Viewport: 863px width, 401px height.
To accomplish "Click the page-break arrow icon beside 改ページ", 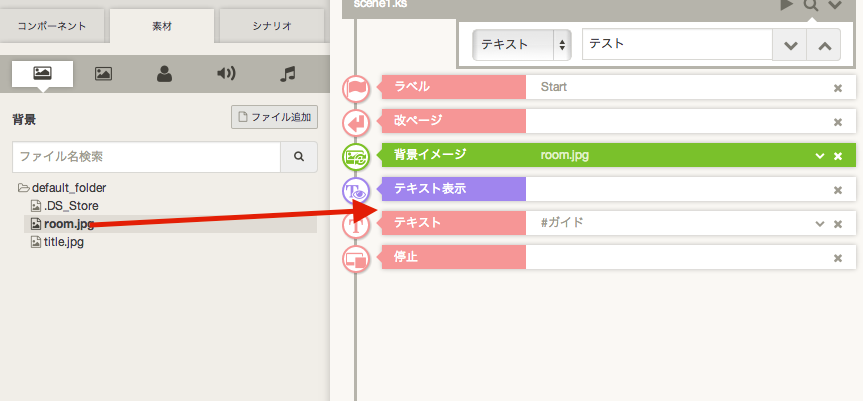I will coord(356,122).
